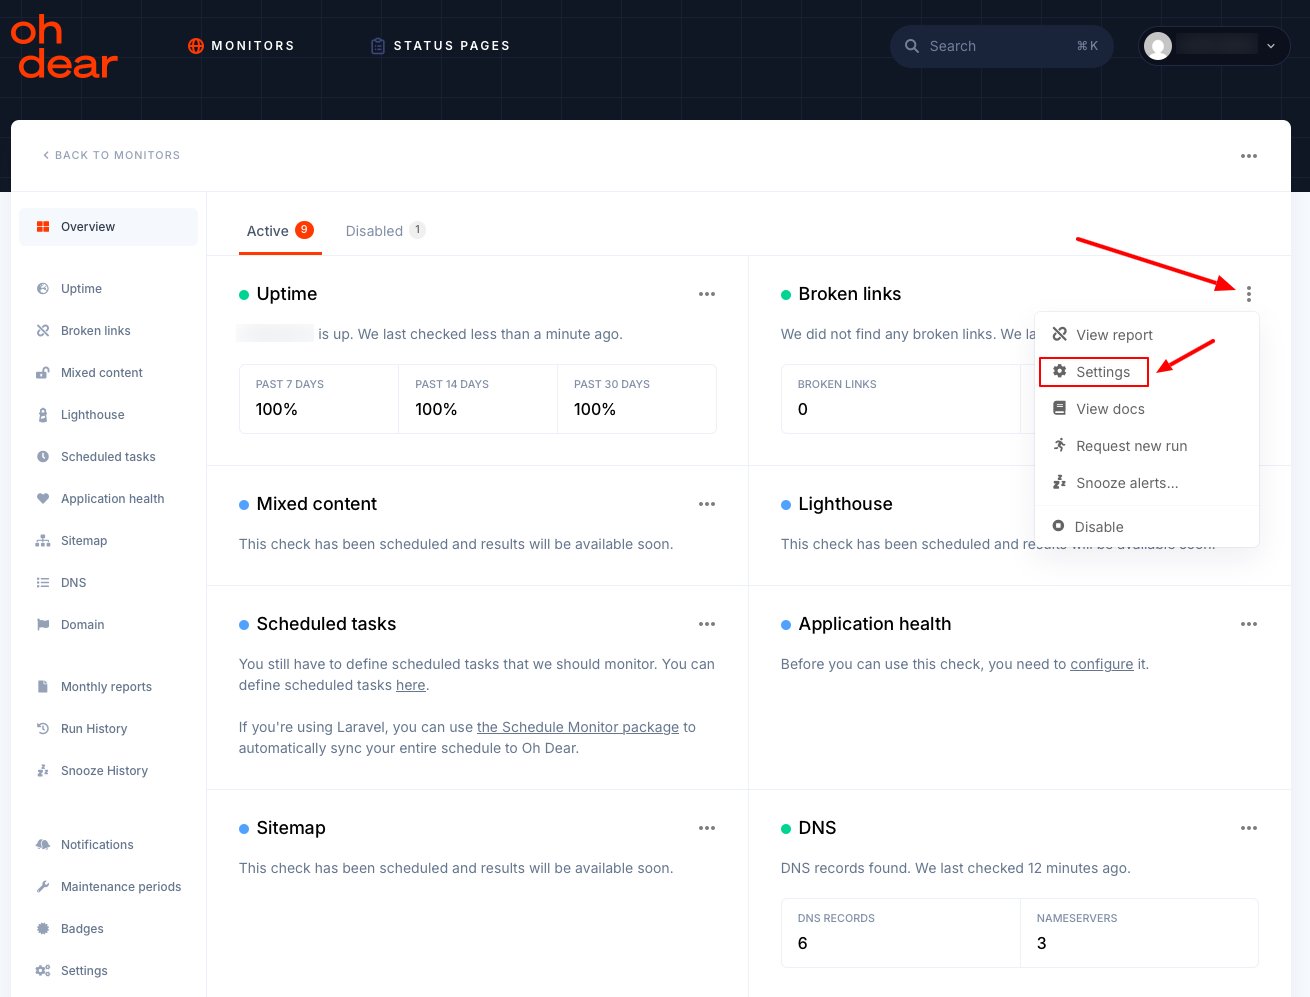Open the user account dropdown
1310x997 pixels.
(1214, 46)
